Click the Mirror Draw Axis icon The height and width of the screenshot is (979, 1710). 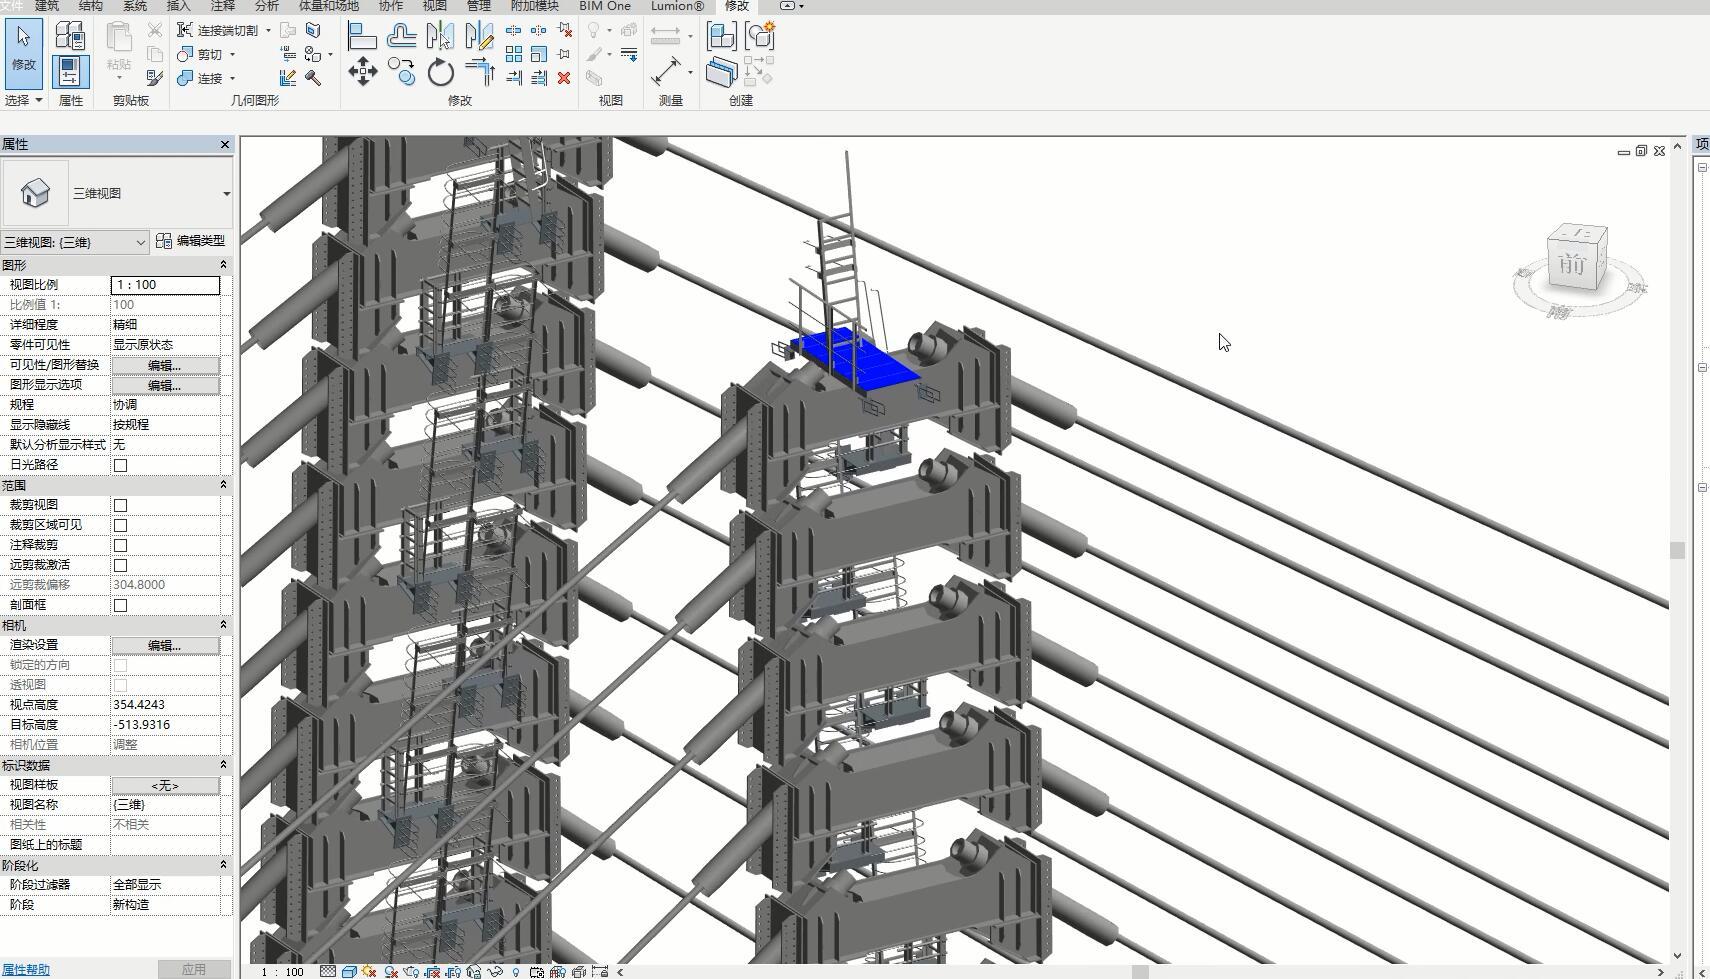tap(479, 36)
